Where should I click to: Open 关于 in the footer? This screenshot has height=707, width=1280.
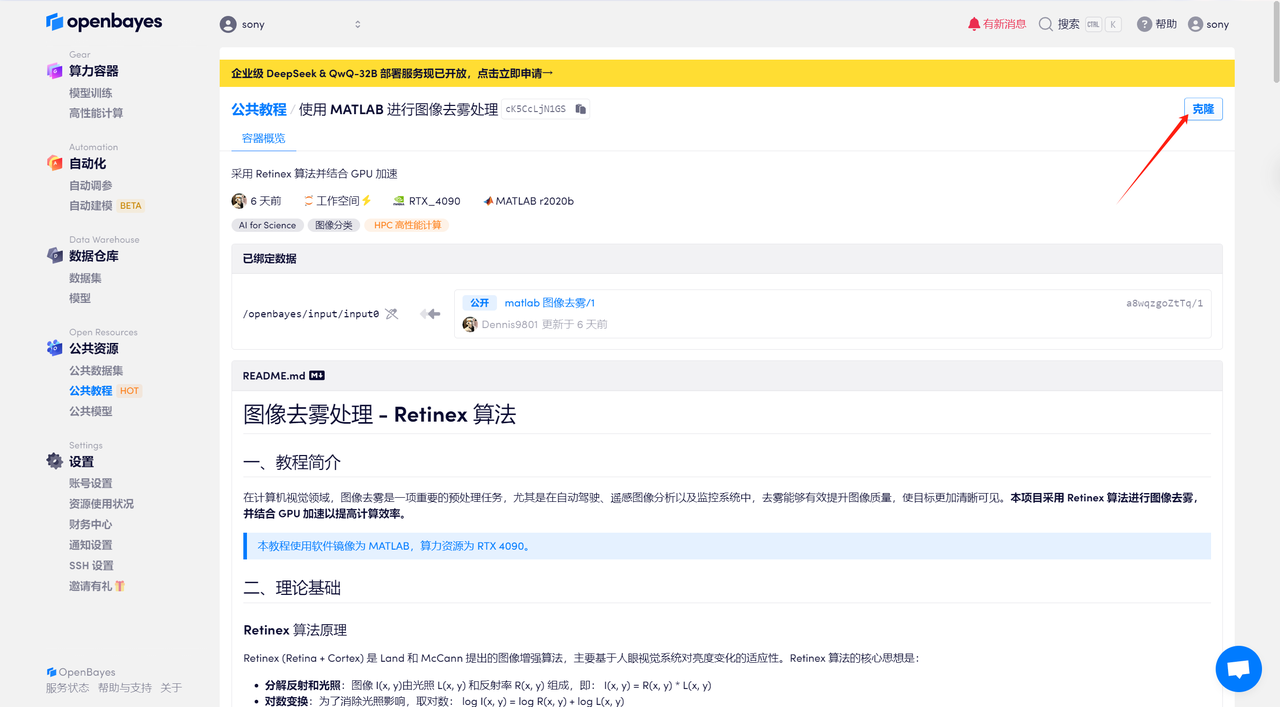coord(171,688)
